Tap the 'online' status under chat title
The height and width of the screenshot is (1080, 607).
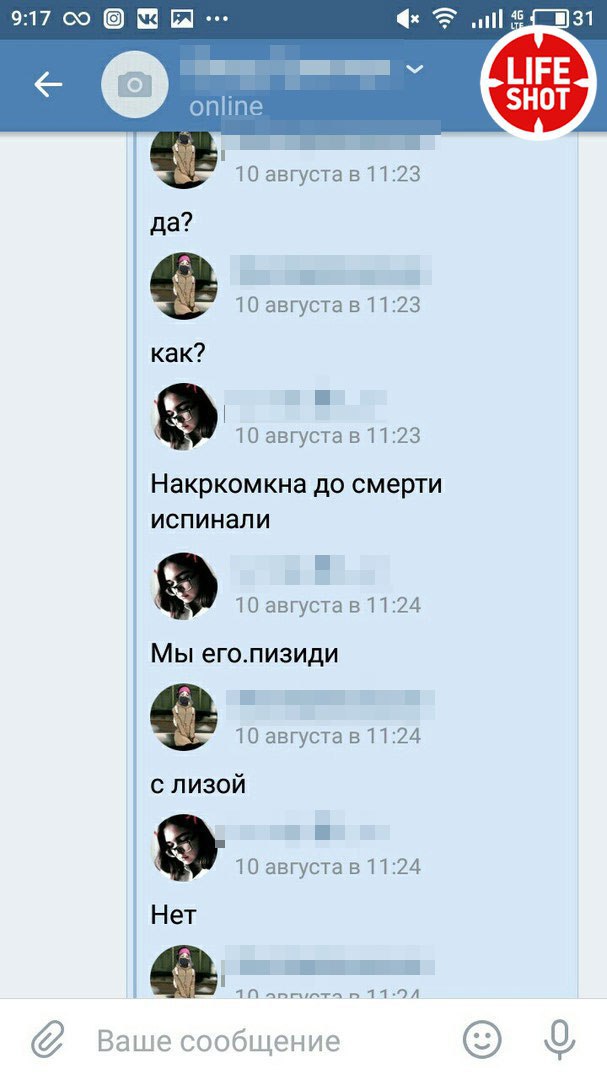click(226, 107)
